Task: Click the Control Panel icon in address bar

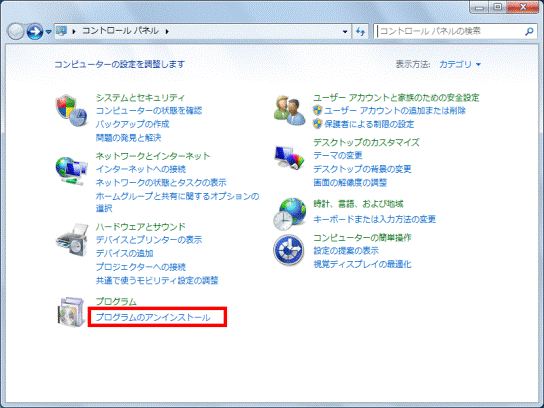Action: click(x=62, y=31)
